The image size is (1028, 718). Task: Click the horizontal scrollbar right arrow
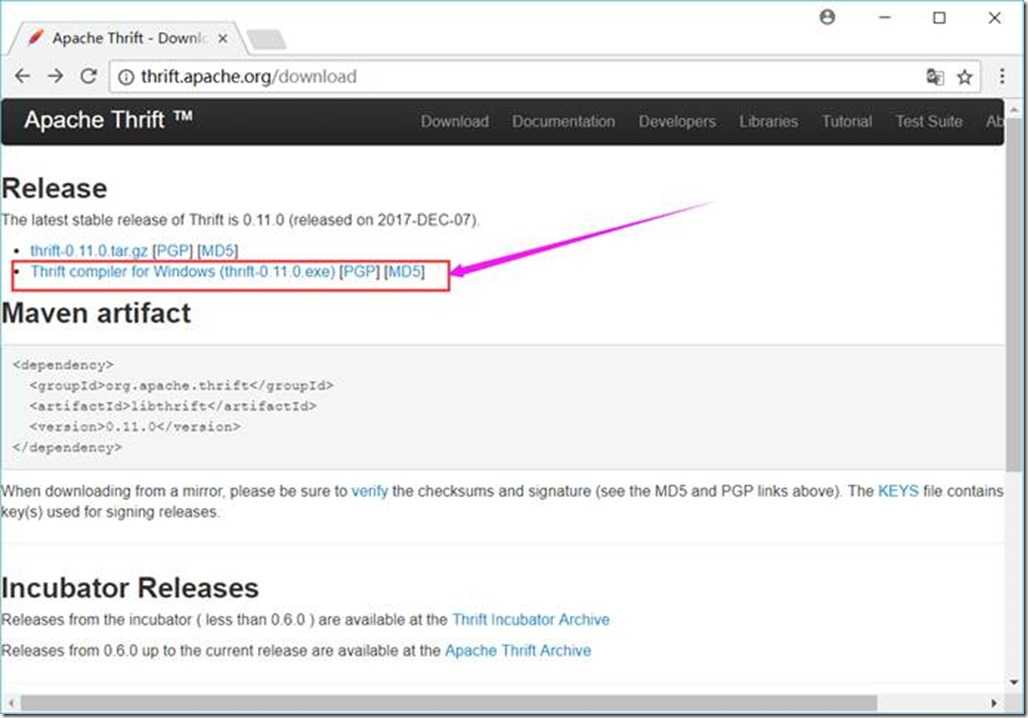pos(994,703)
